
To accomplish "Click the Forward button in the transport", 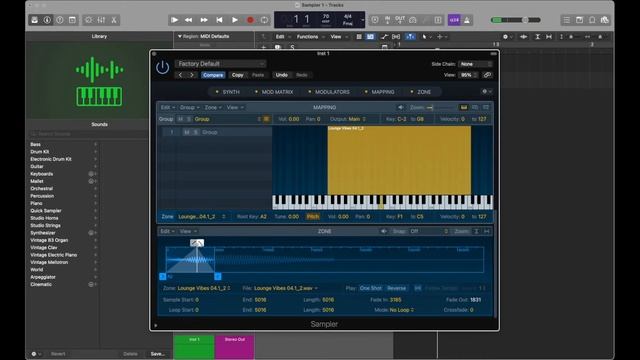I will [204, 20].
